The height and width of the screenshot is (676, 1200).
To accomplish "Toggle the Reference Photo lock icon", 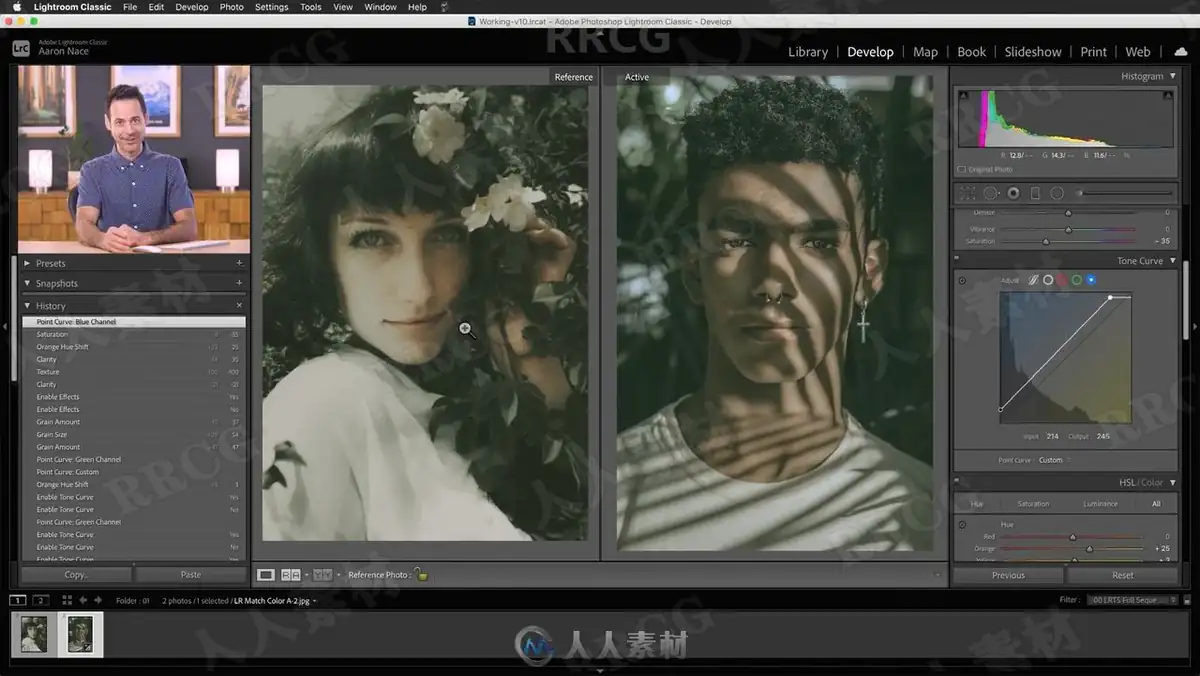I will click(x=421, y=574).
